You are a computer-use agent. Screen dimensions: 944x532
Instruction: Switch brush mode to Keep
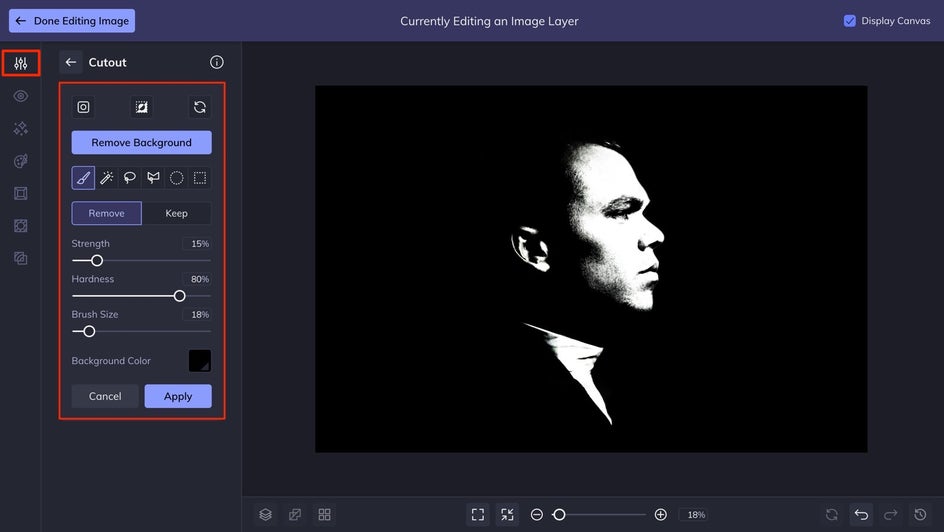(176, 214)
